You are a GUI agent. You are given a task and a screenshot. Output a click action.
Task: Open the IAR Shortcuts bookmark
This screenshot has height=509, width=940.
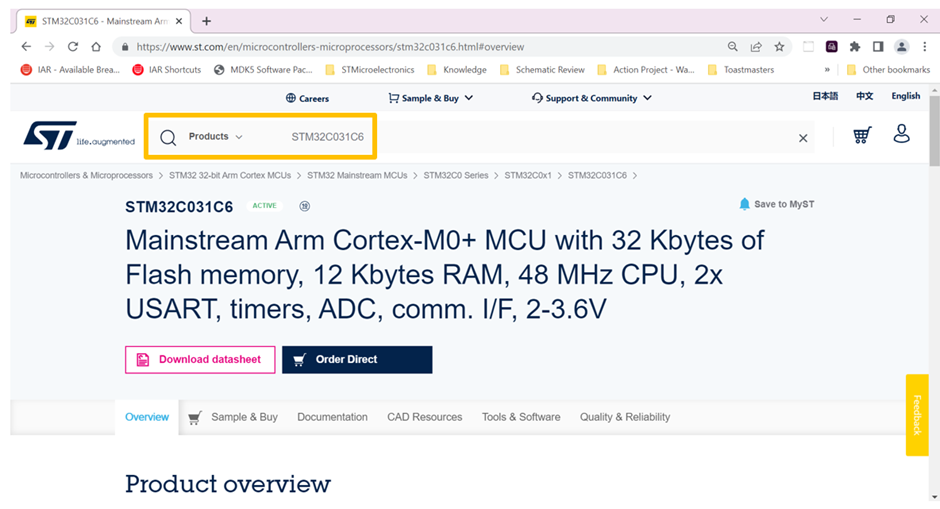tap(167, 70)
